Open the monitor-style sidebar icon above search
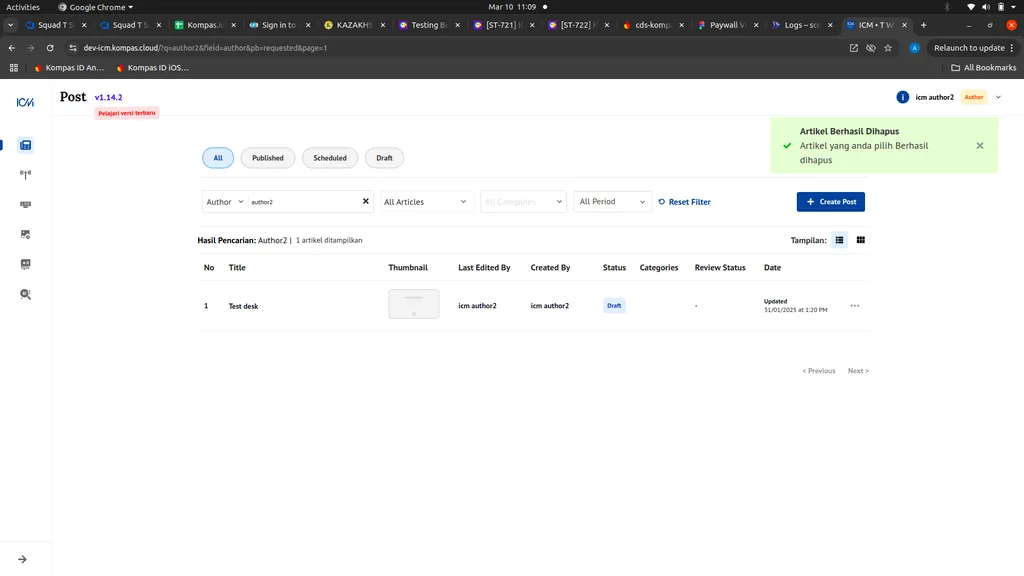1024x576 pixels. pyautogui.click(x=25, y=264)
